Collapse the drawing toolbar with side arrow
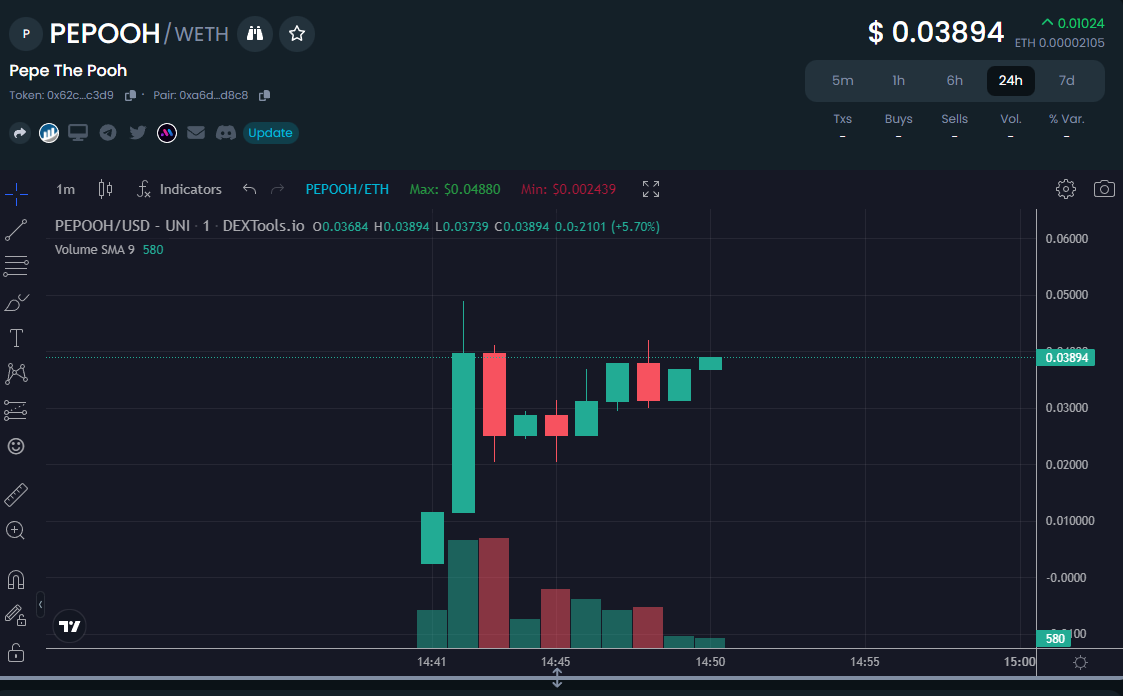Viewport: 1123px width, 696px height. click(40, 605)
